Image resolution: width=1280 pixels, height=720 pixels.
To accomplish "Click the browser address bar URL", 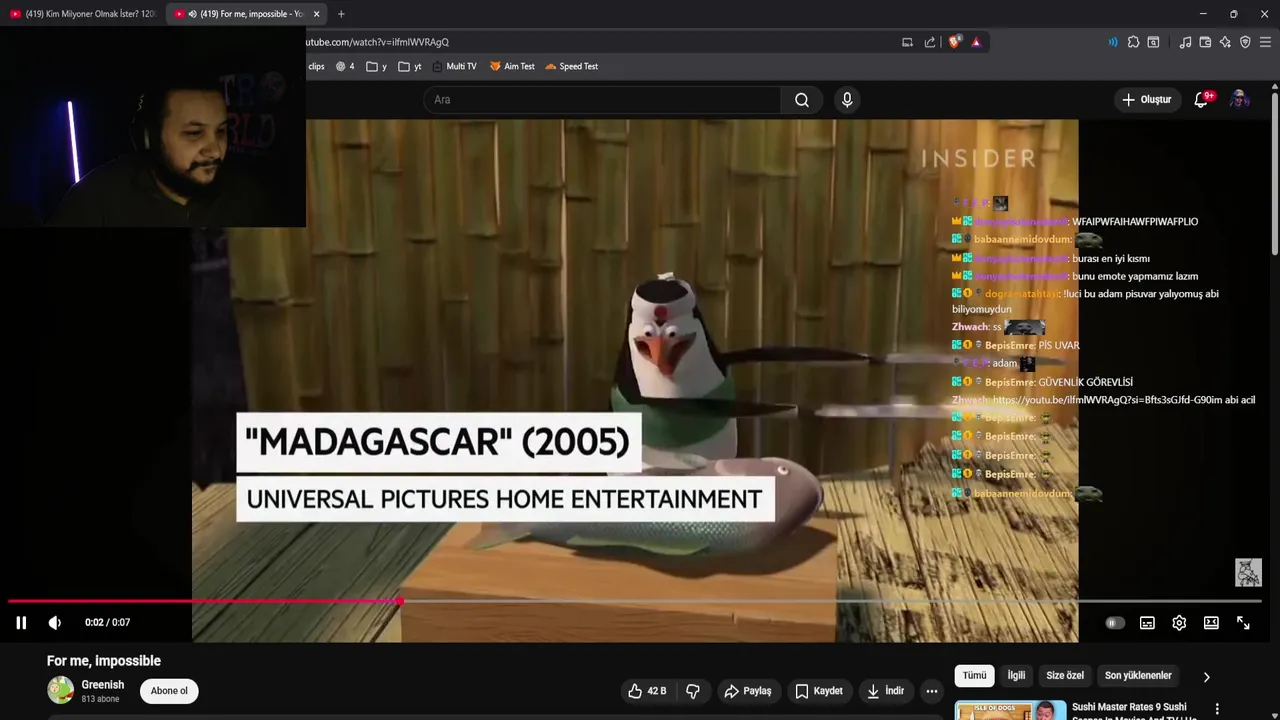I will [377, 42].
